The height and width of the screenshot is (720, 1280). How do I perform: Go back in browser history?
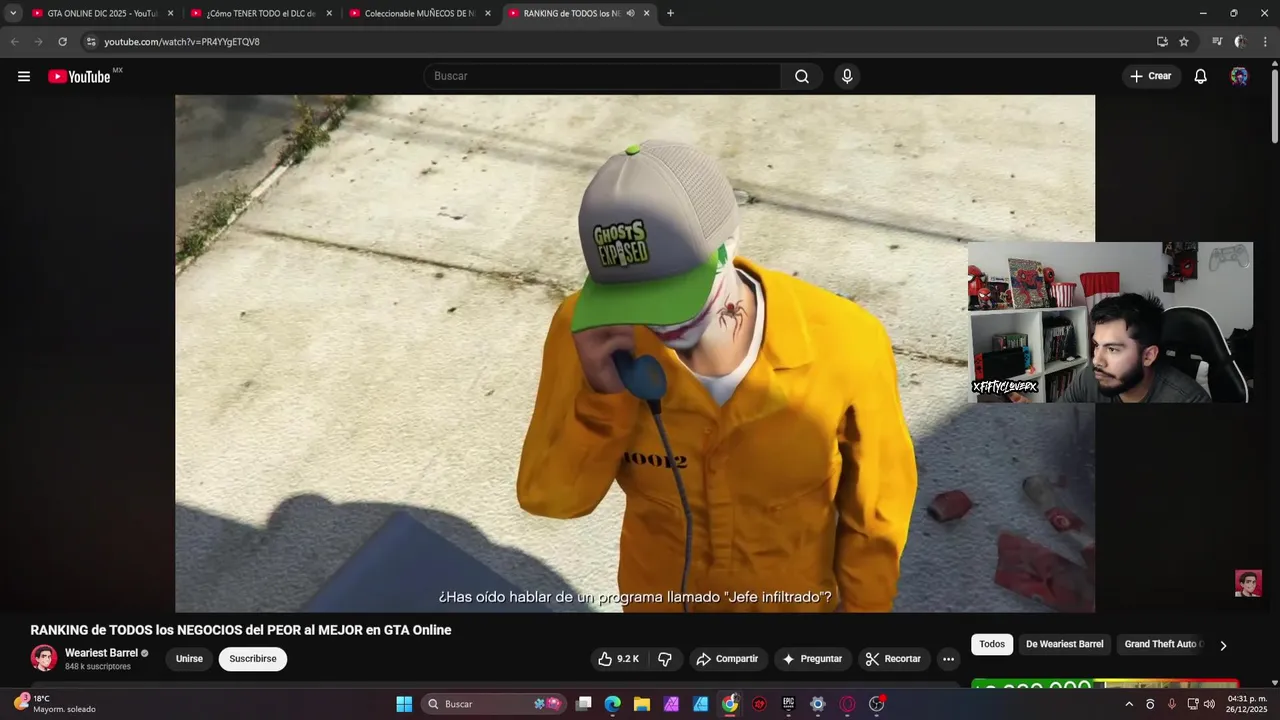(x=14, y=41)
